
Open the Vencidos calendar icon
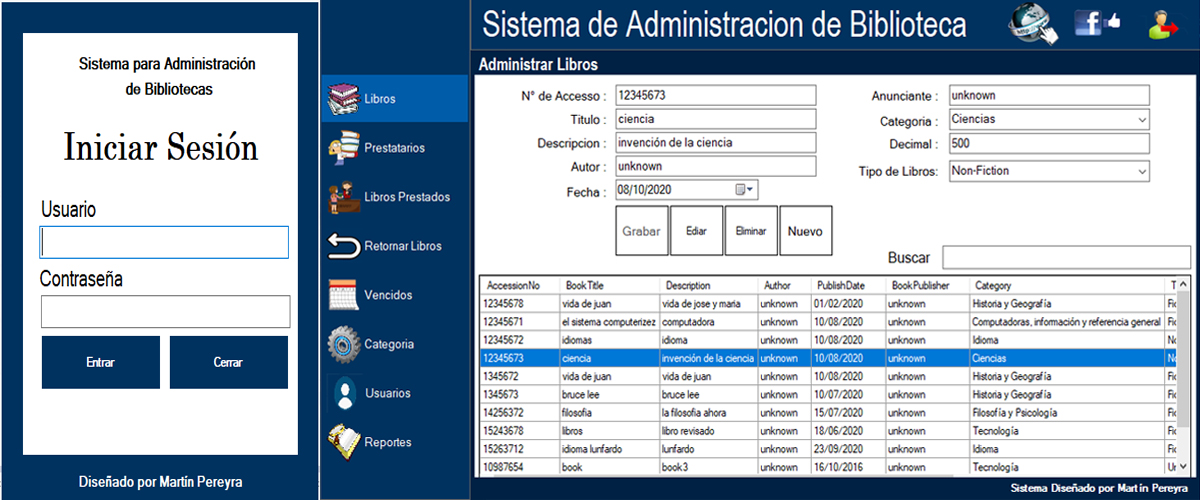[343, 295]
